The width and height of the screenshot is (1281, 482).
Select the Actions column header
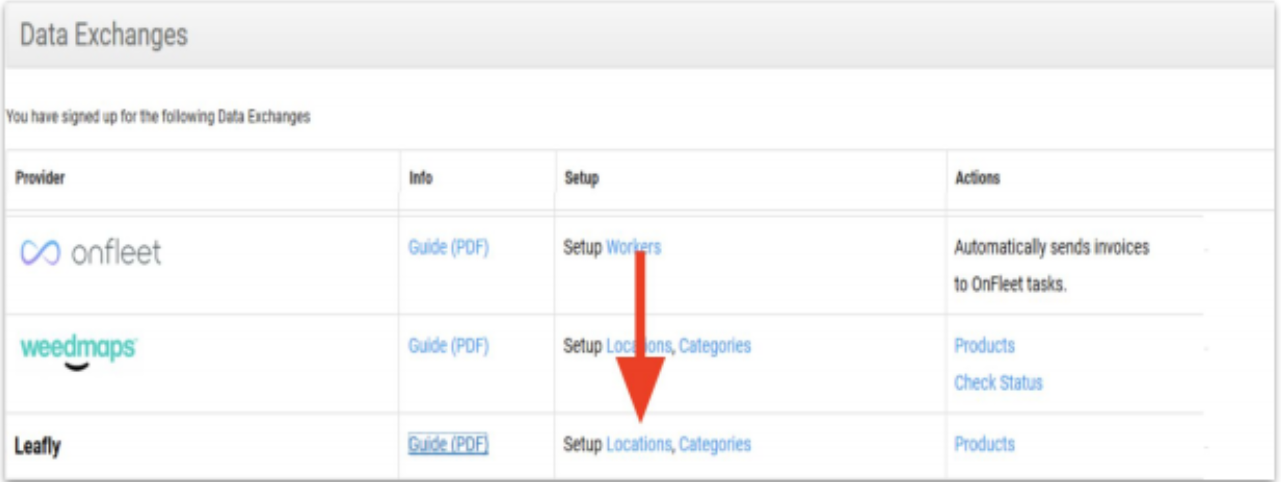(977, 178)
